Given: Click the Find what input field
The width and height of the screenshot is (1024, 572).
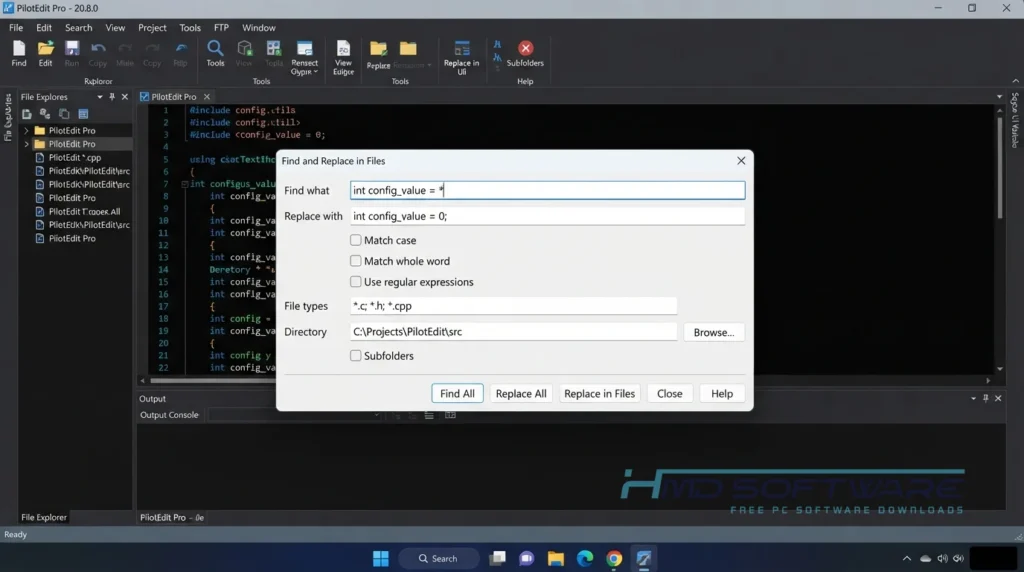Looking at the screenshot, I should click(547, 190).
